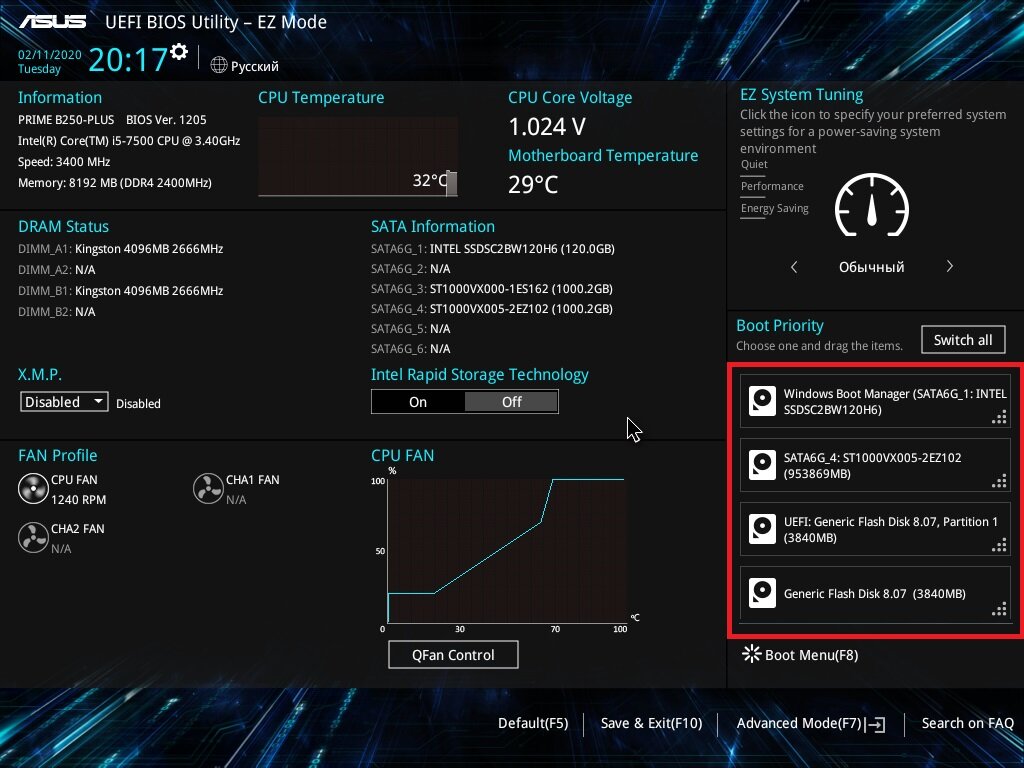Open Search on FAQ
This screenshot has width=1024, height=768.
pos(967,723)
